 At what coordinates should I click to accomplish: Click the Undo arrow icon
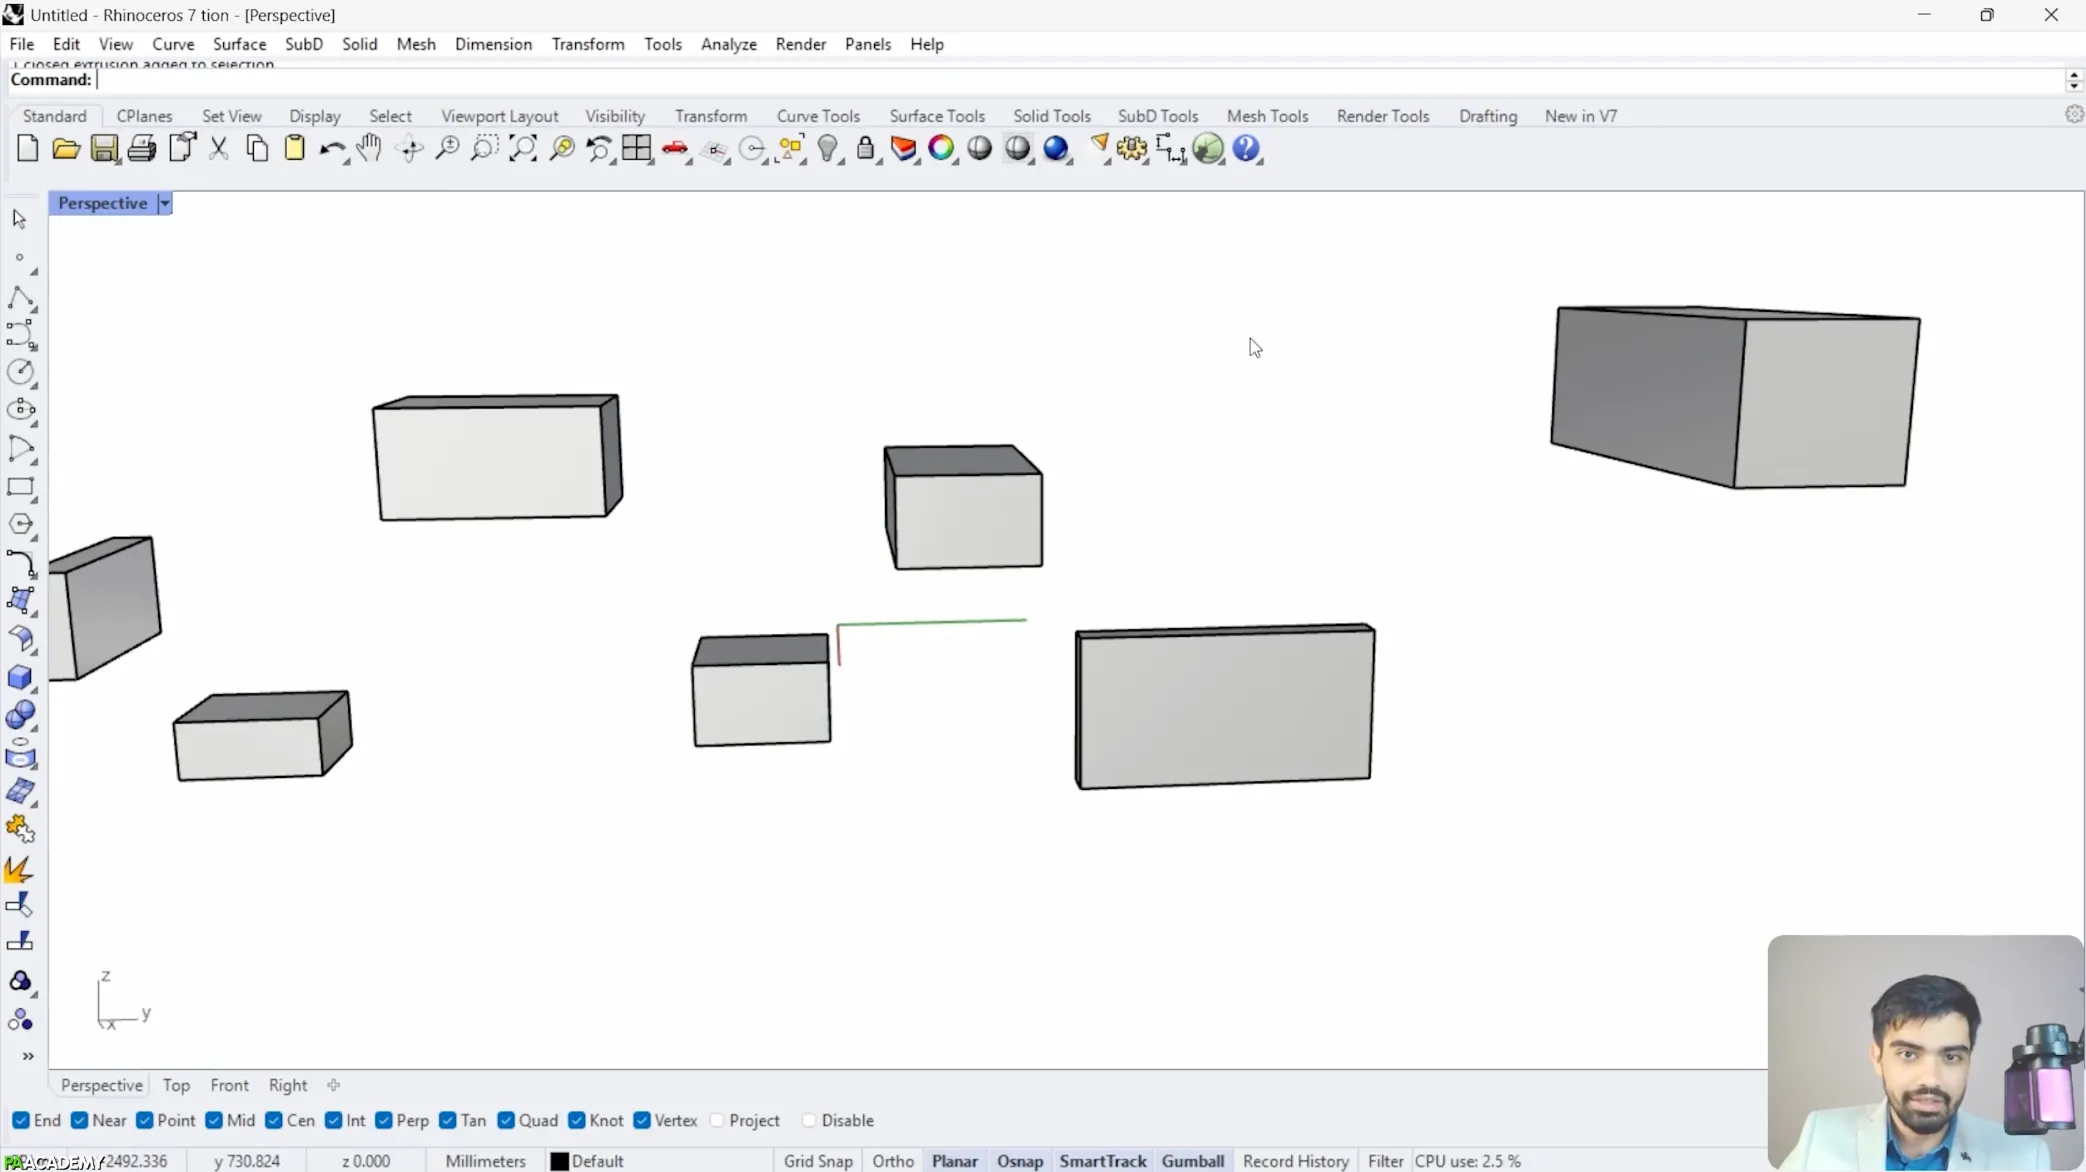(331, 149)
